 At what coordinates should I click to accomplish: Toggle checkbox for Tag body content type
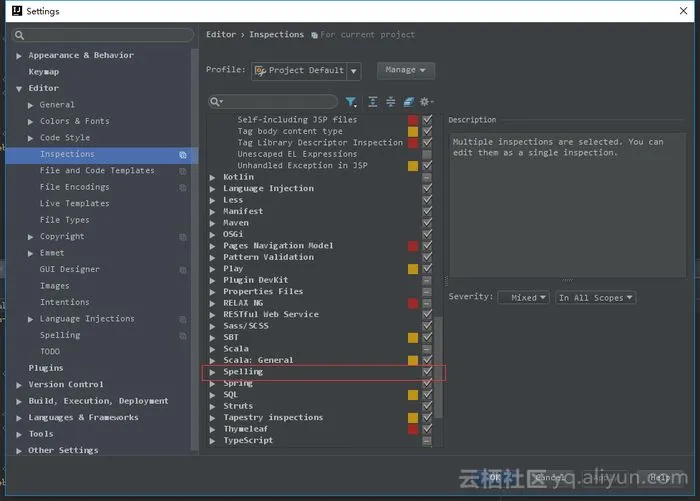click(427, 131)
